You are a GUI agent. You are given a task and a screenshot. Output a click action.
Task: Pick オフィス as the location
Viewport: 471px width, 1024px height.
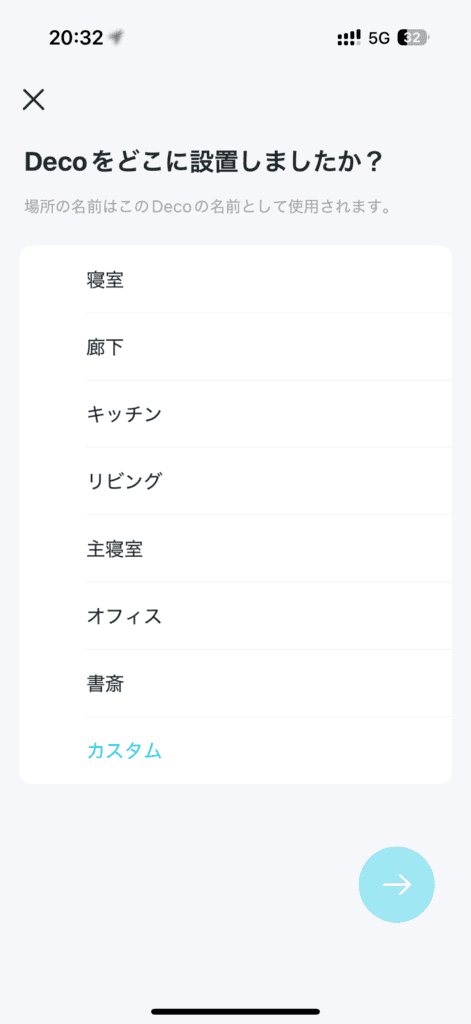point(235,616)
